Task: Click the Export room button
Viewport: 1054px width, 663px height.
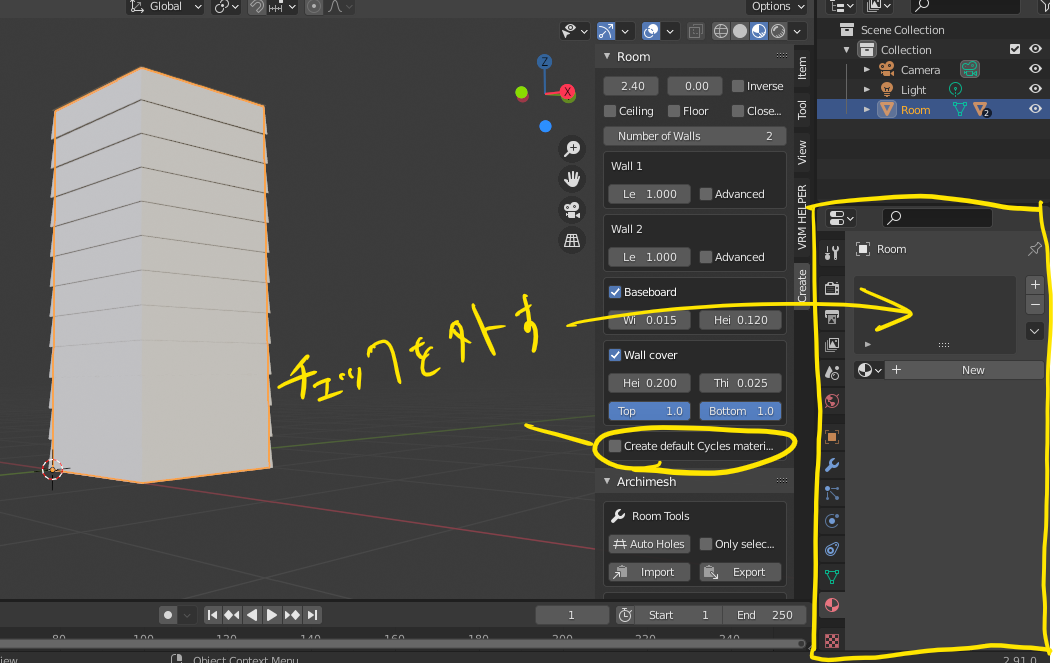Action: tap(740, 572)
